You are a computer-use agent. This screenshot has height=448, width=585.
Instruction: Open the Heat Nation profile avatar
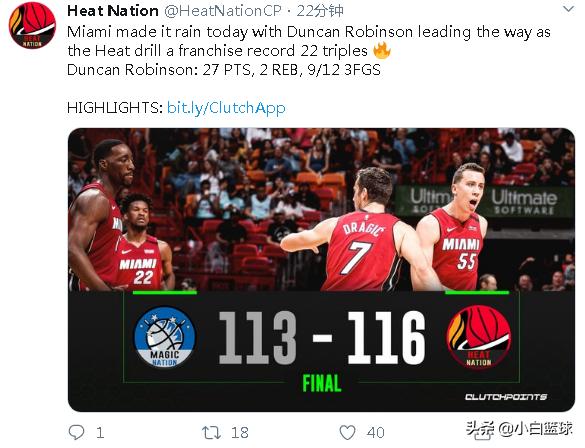tap(32, 25)
